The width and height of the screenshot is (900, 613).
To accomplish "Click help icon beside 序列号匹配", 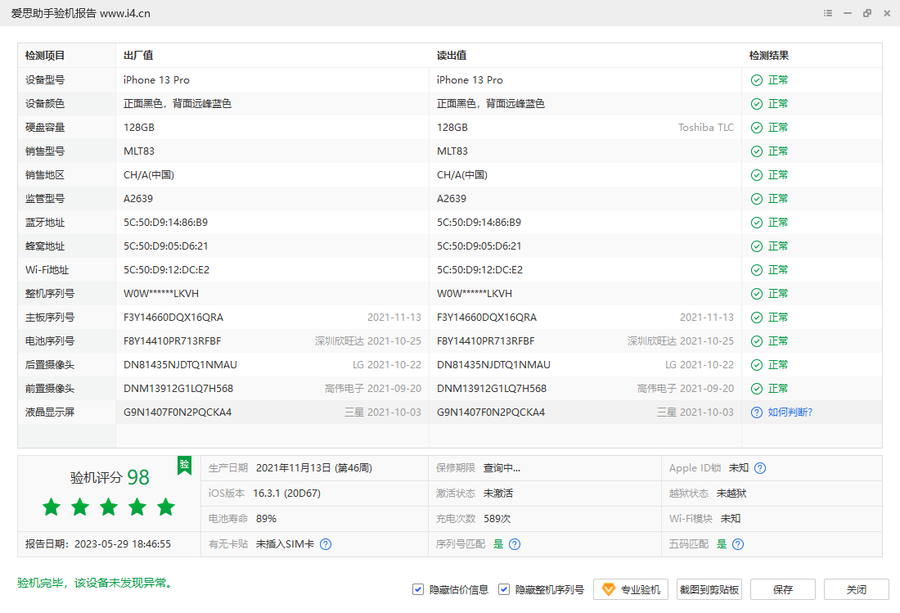I will [514, 544].
